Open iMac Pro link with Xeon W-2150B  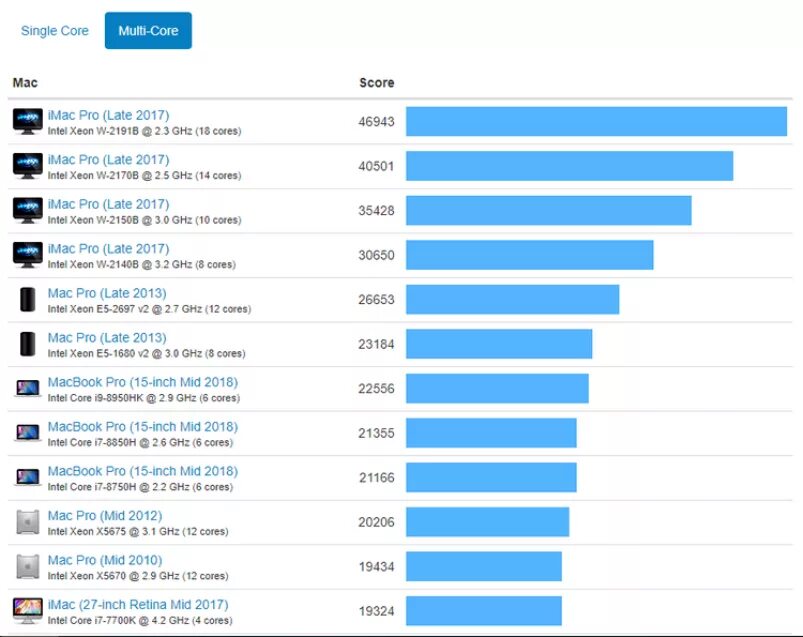(109, 204)
